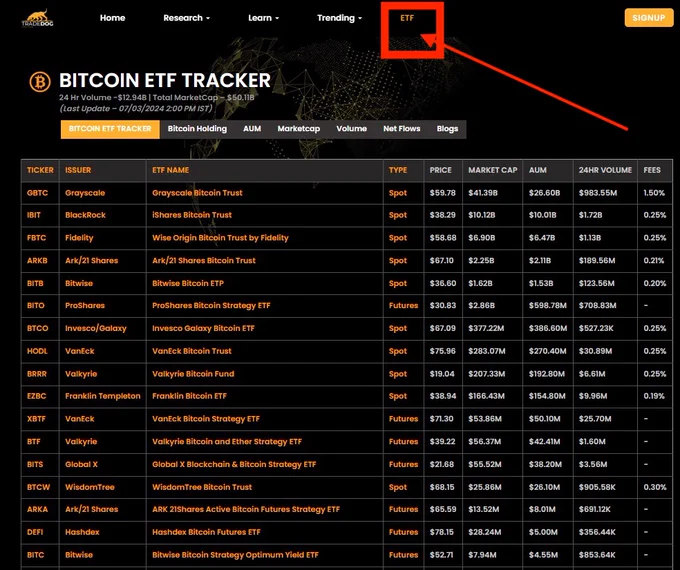Expand the Trending dropdown menu
The image size is (680, 570).
pyautogui.click(x=339, y=18)
